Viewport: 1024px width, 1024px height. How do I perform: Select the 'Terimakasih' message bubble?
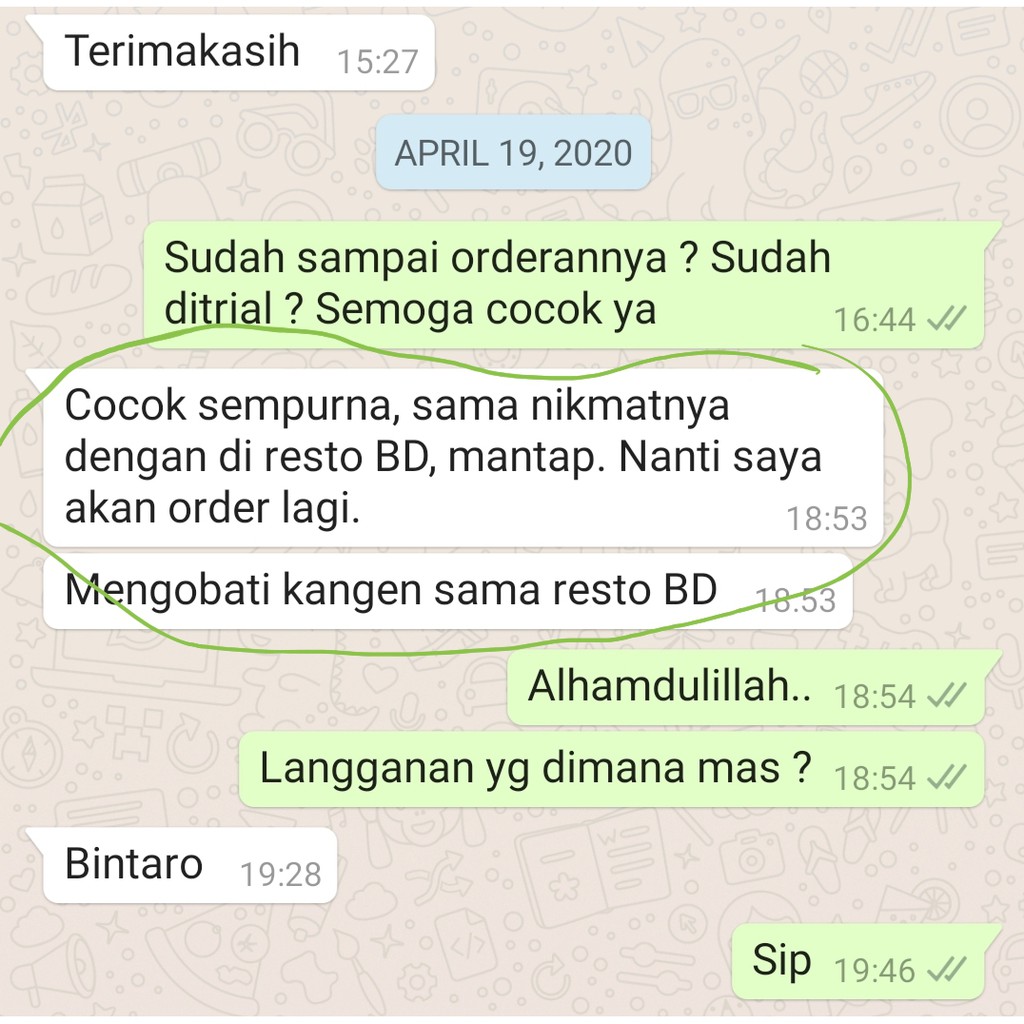pos(239,53)
